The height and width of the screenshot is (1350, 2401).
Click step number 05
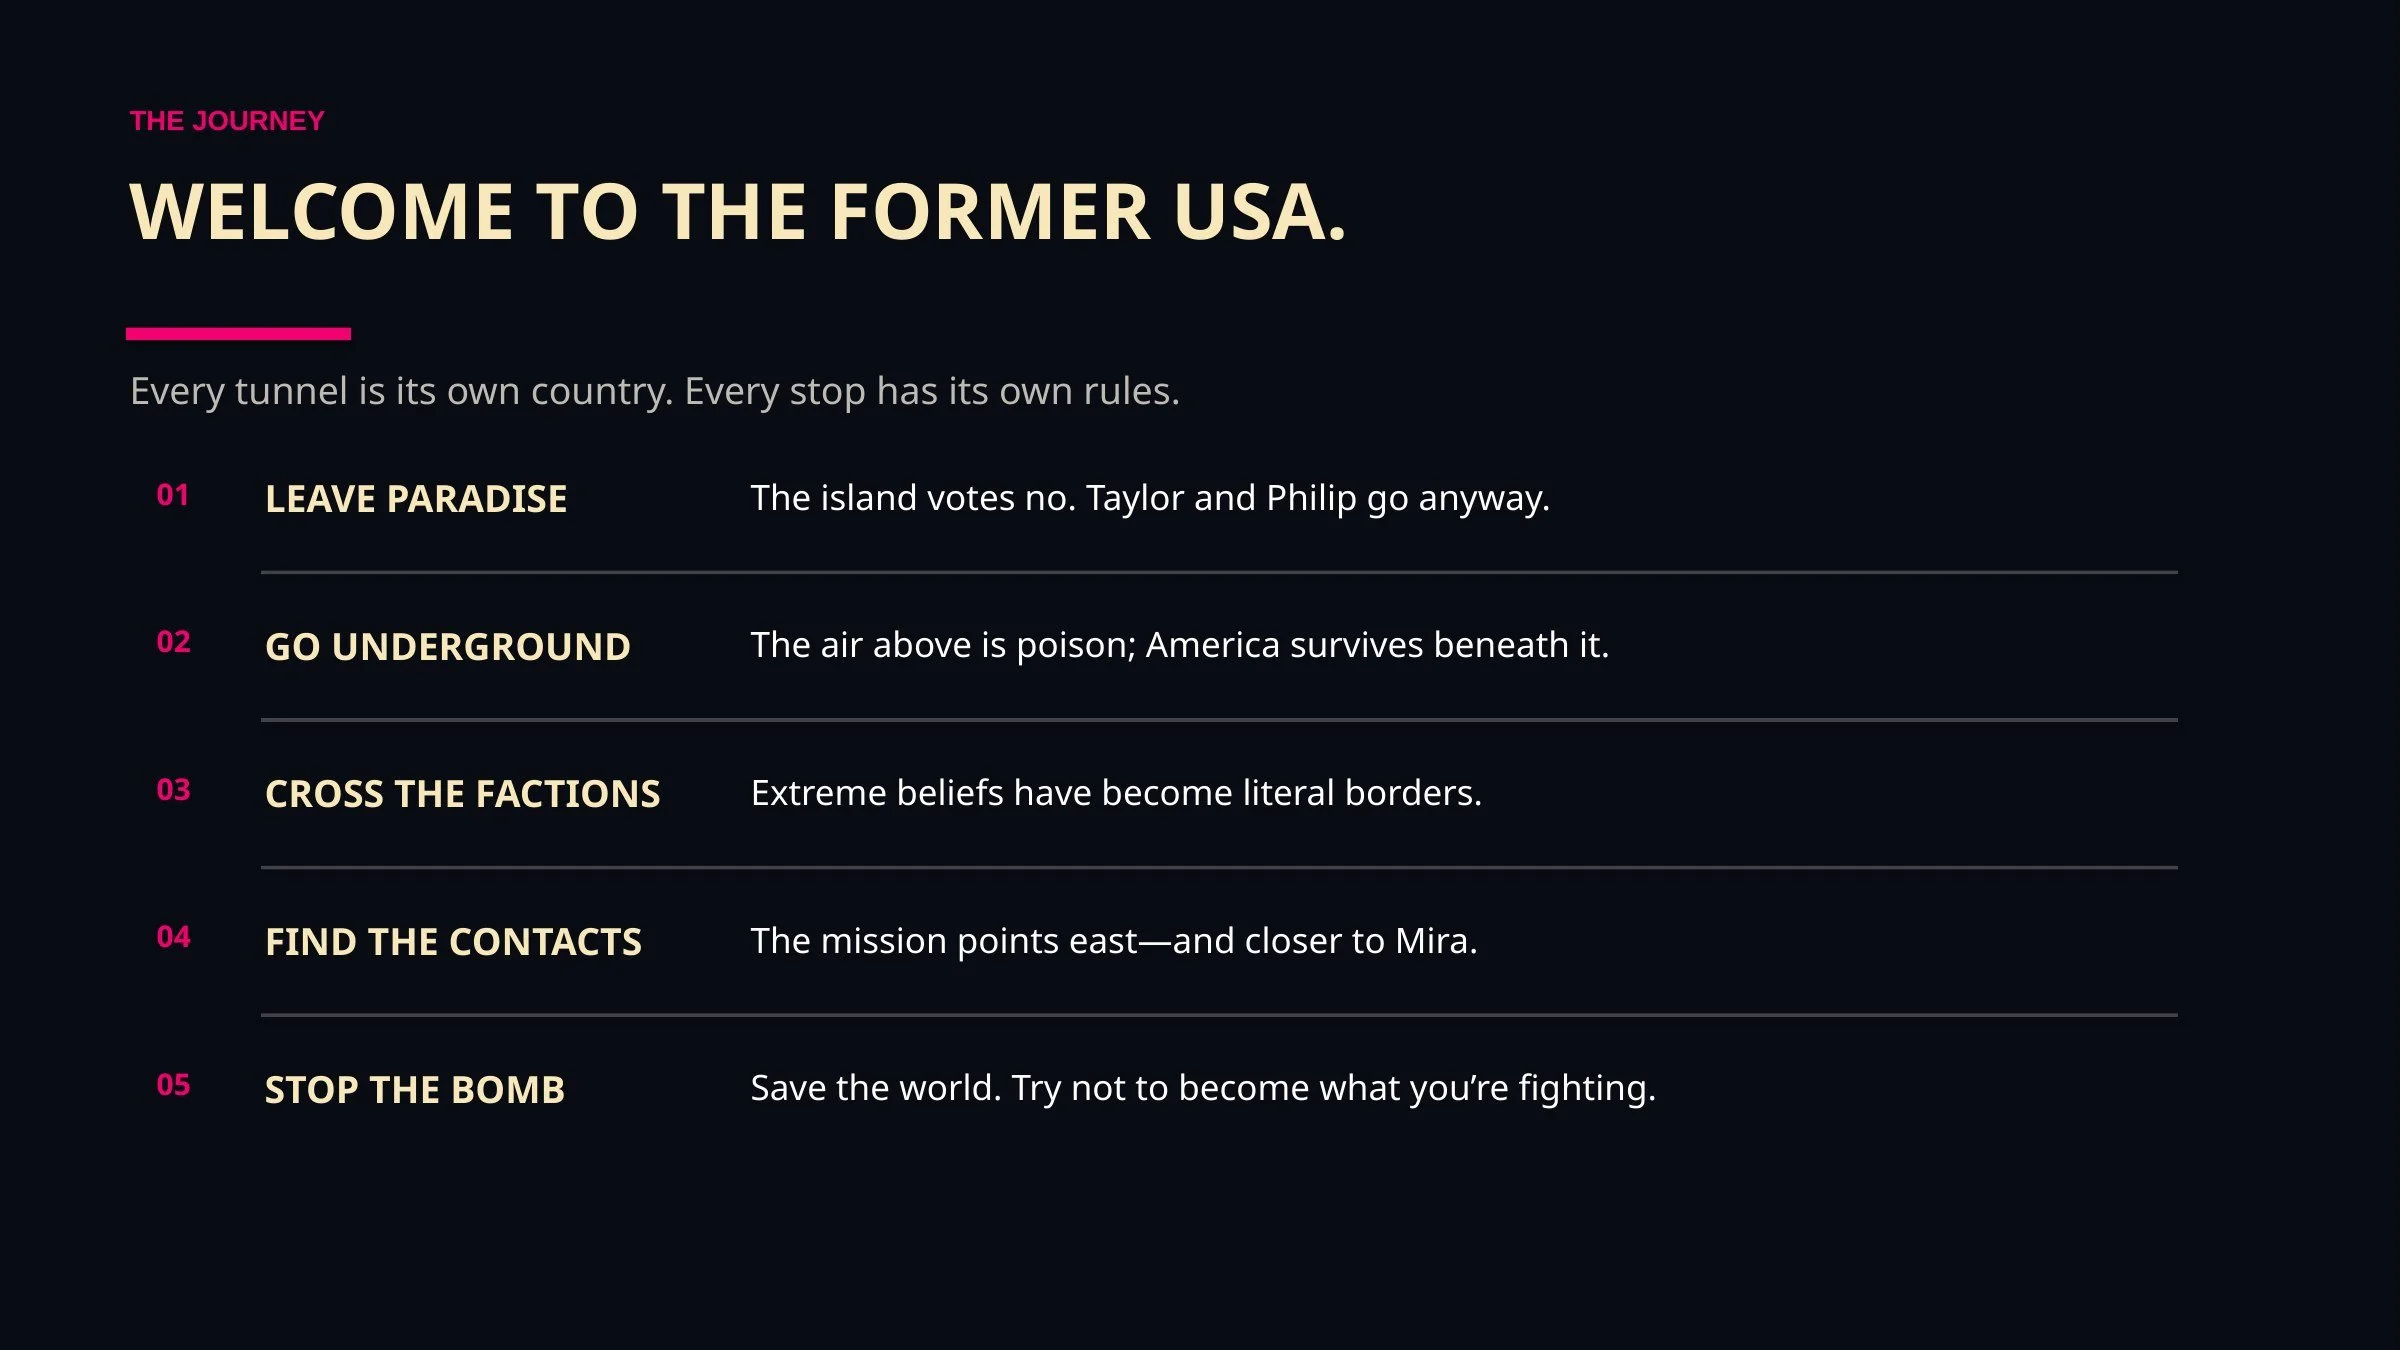tap(173, 1085)
